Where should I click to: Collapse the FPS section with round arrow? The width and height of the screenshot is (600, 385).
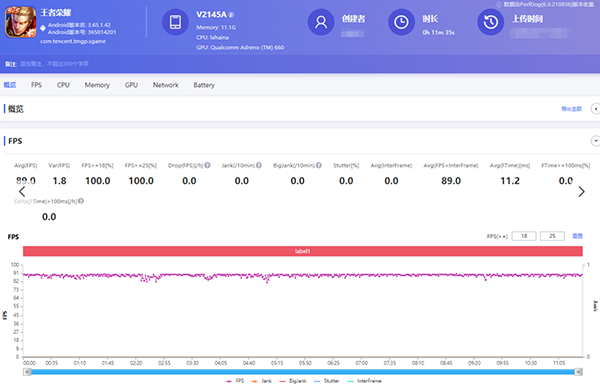(595, 141)
